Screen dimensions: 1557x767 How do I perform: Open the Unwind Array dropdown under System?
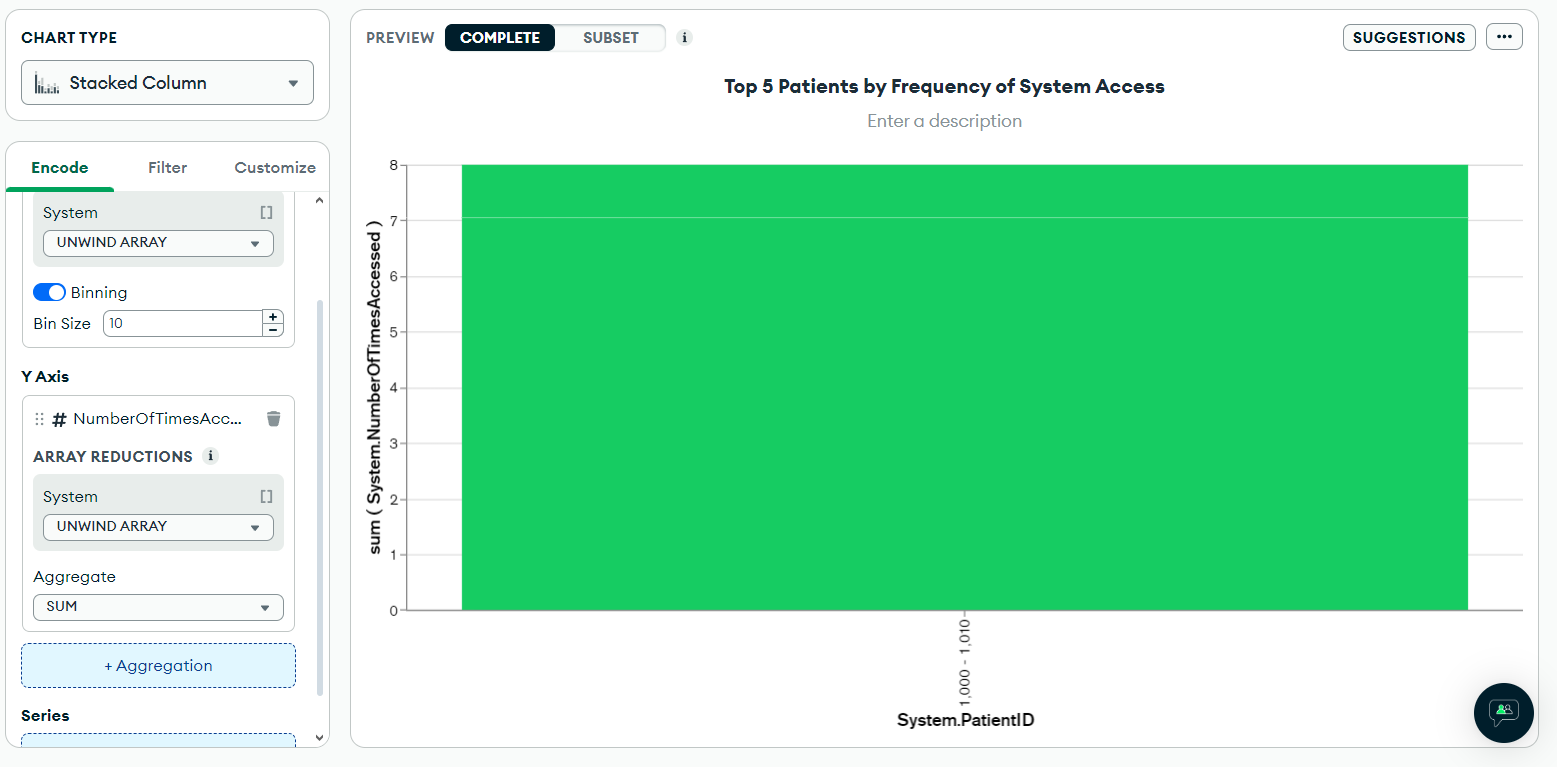(x=157, y=242)
